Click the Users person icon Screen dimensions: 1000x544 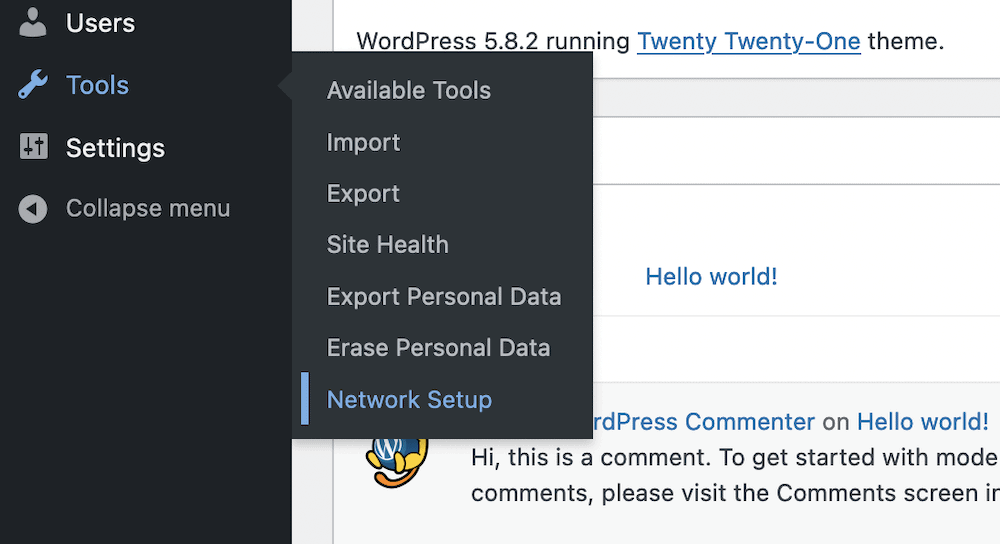click(33, 22)
